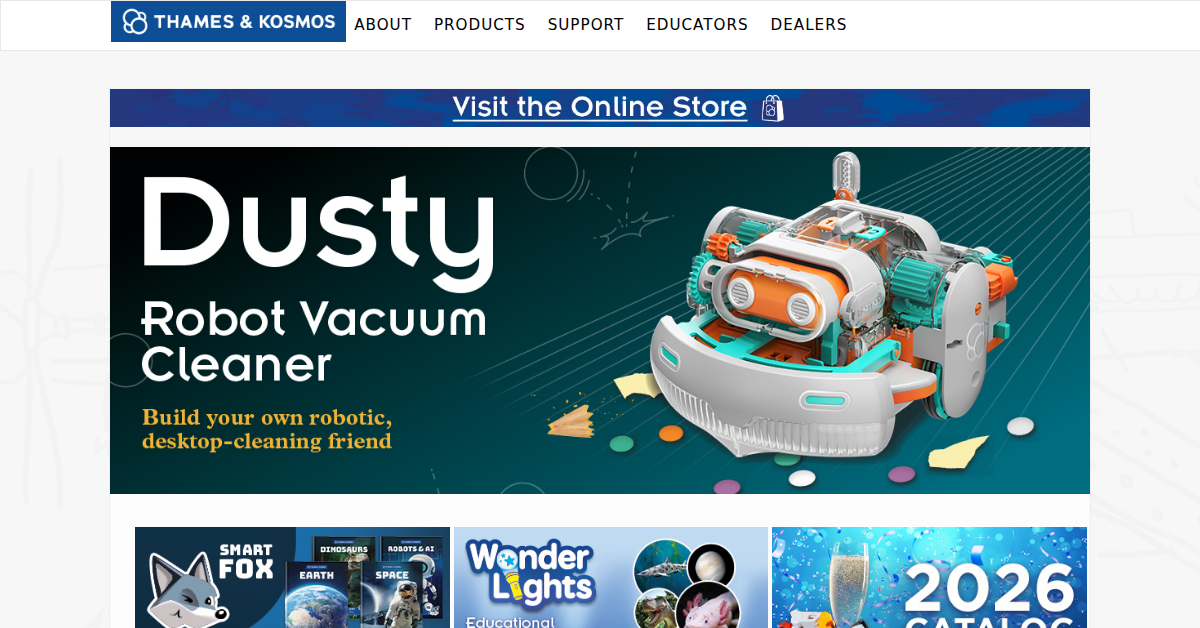1200x628 pixels.
Task: Go to the Dealers page
Action: 808,24
